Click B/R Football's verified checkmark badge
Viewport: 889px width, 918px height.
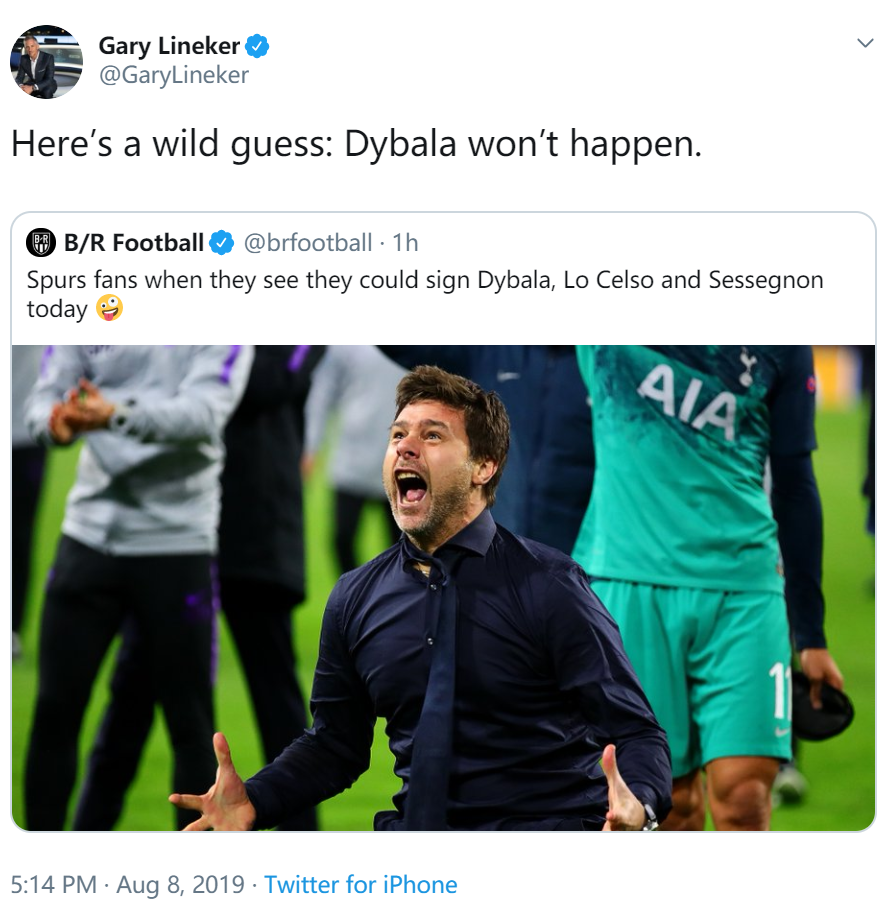[x=222, y=242]
